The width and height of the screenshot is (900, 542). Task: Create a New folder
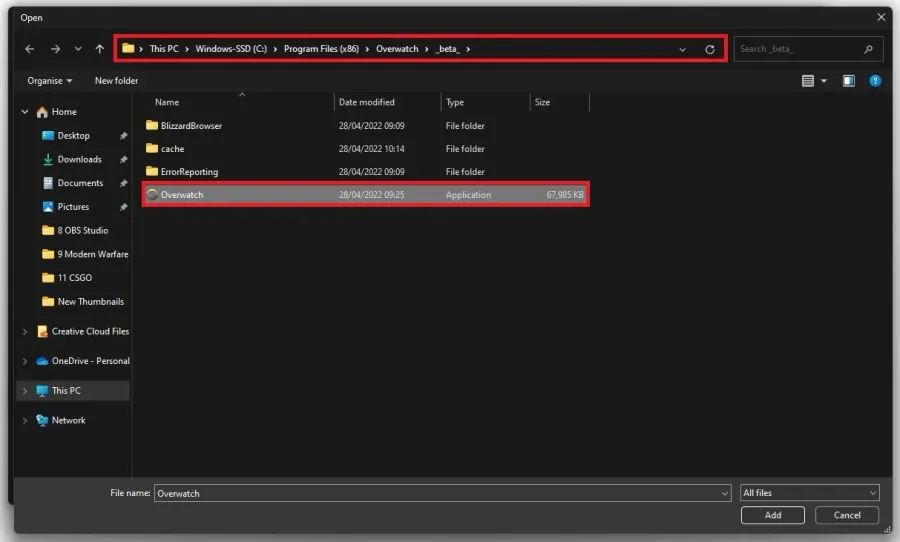coord(117,81)
